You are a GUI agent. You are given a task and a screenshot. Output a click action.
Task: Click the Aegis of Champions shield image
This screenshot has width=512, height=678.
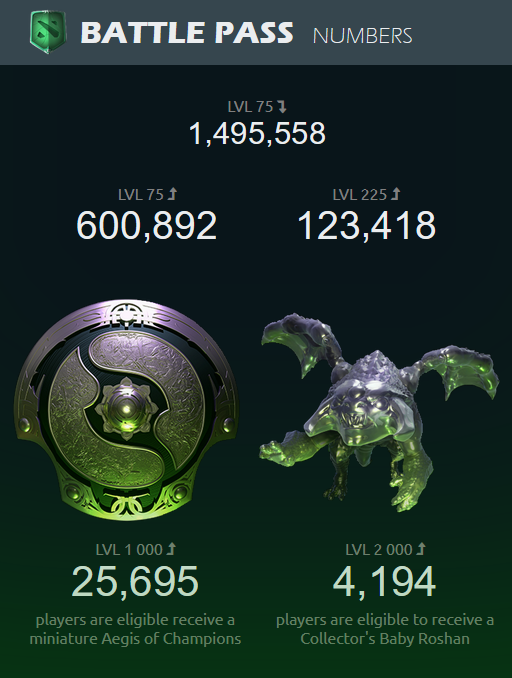pyautogui.click(x=126, y=409)
